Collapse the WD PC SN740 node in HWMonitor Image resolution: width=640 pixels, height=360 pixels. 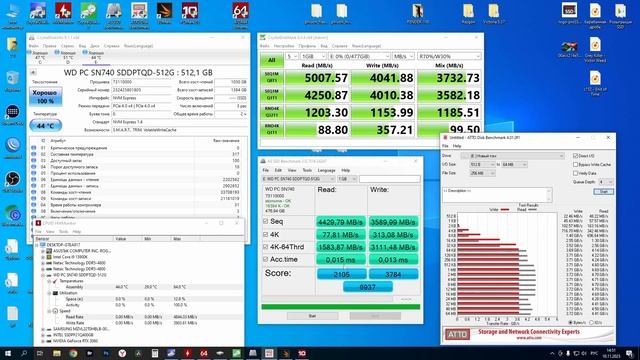coord(43,275)
